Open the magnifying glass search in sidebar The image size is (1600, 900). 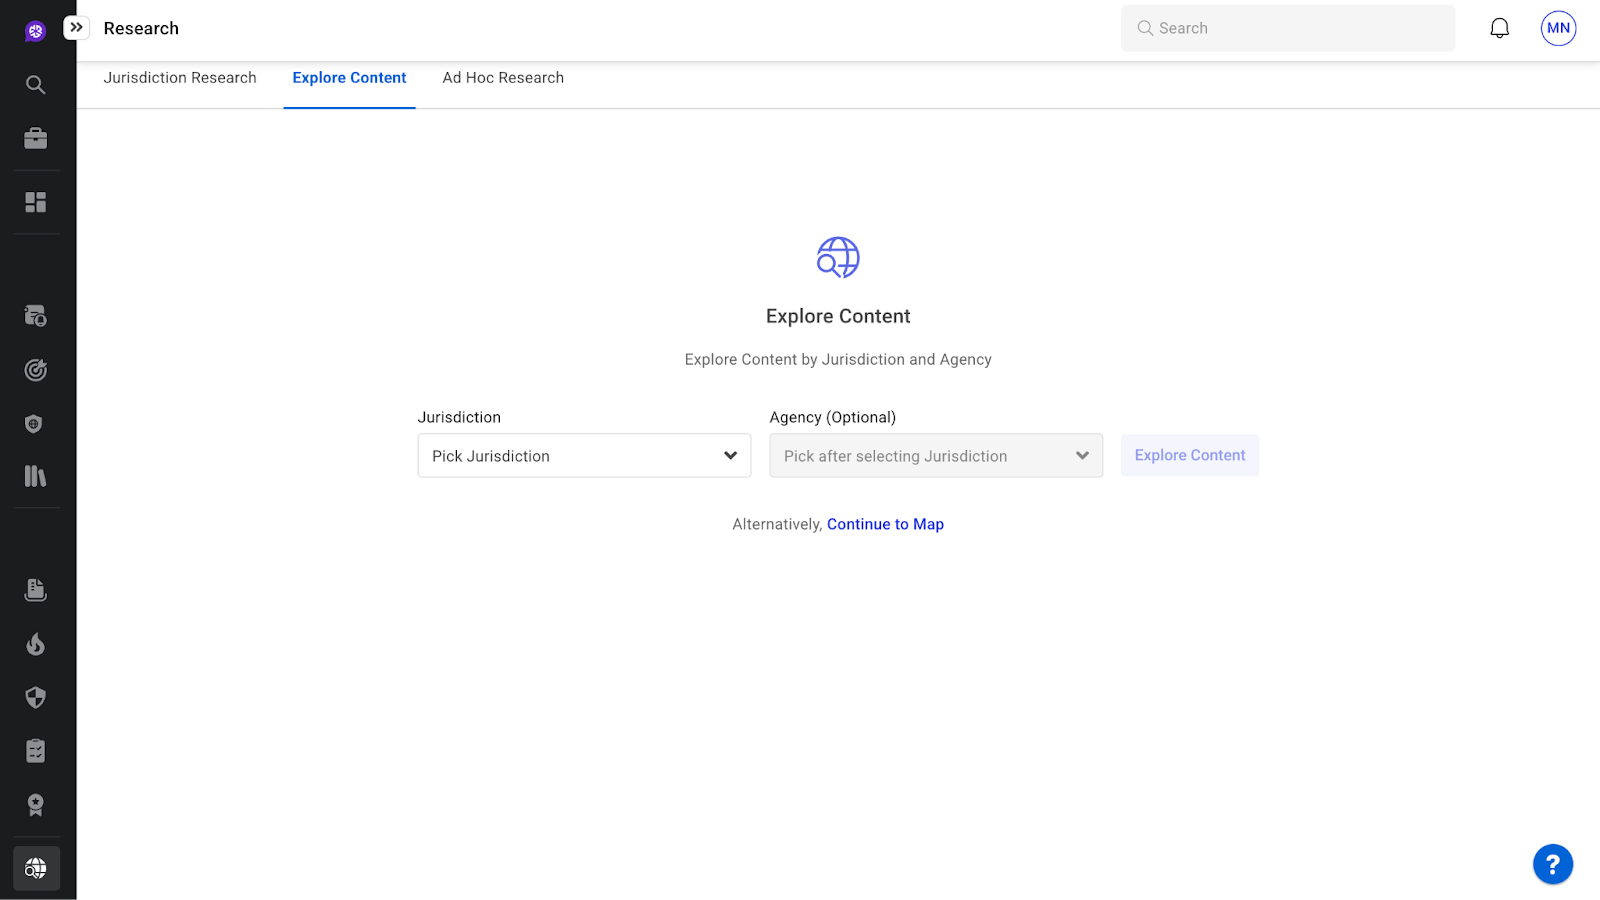click(35, 85)
